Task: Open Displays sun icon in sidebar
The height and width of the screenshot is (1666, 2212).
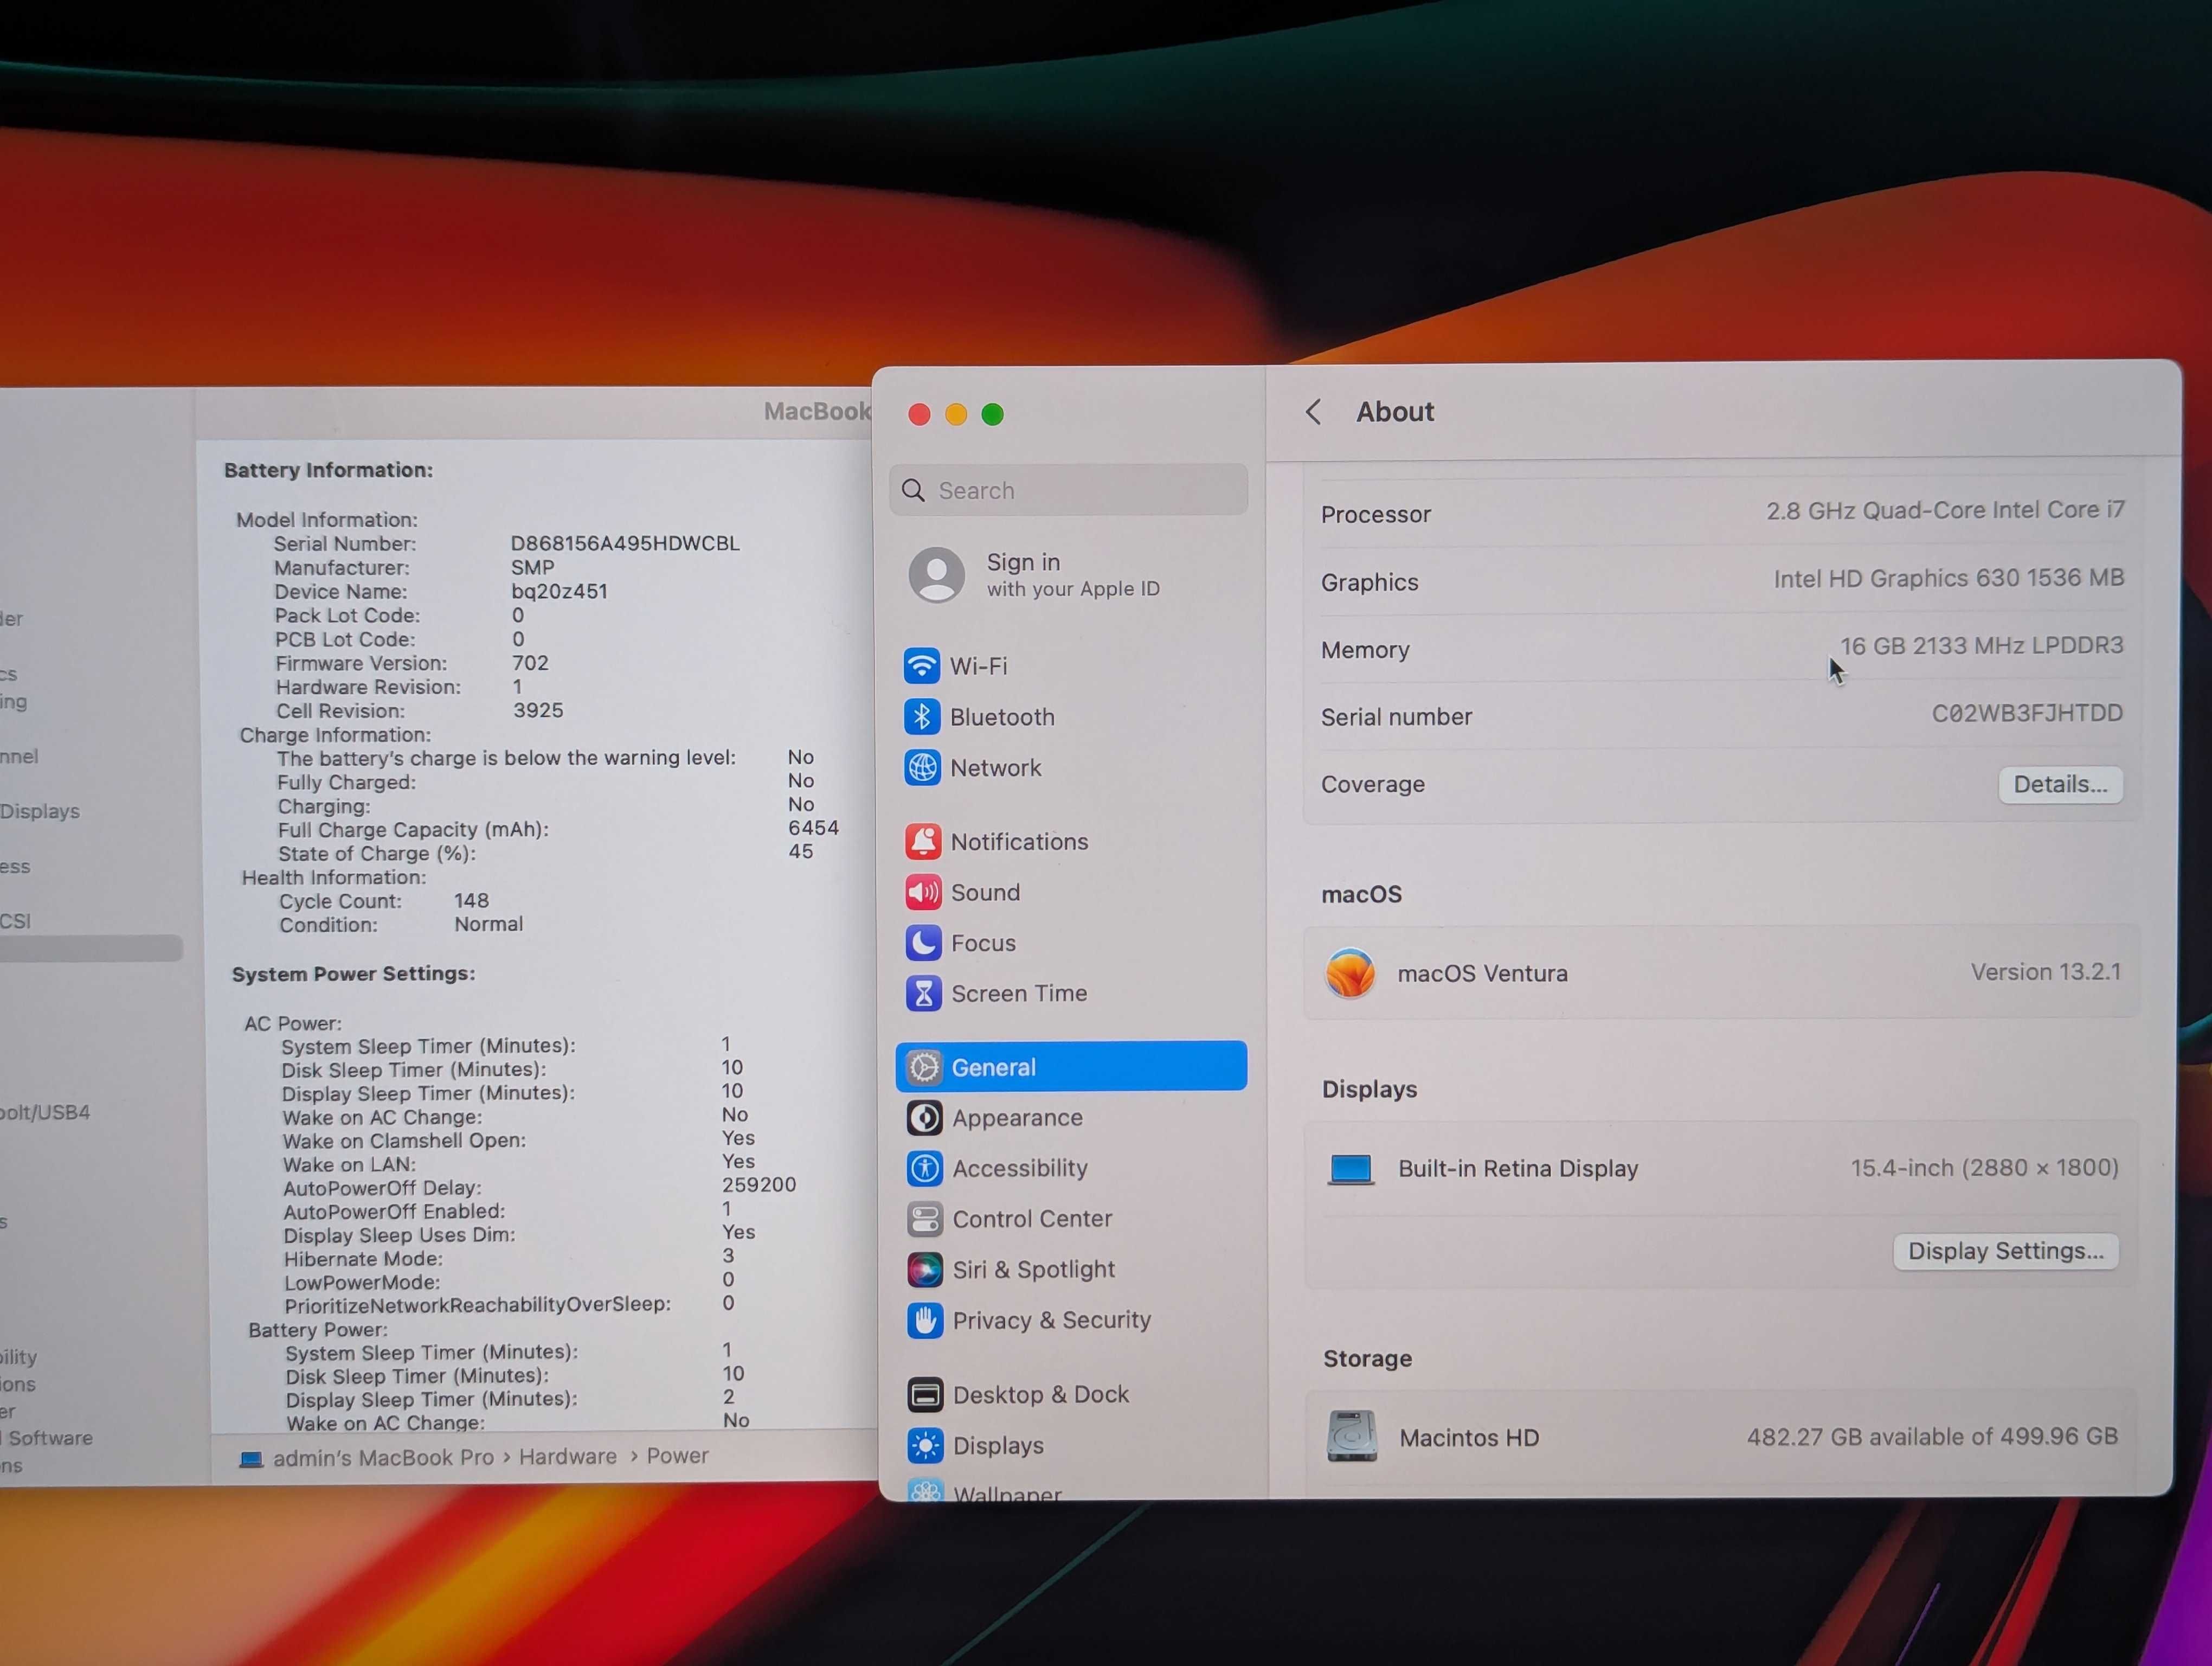Action: (925, 1445)
